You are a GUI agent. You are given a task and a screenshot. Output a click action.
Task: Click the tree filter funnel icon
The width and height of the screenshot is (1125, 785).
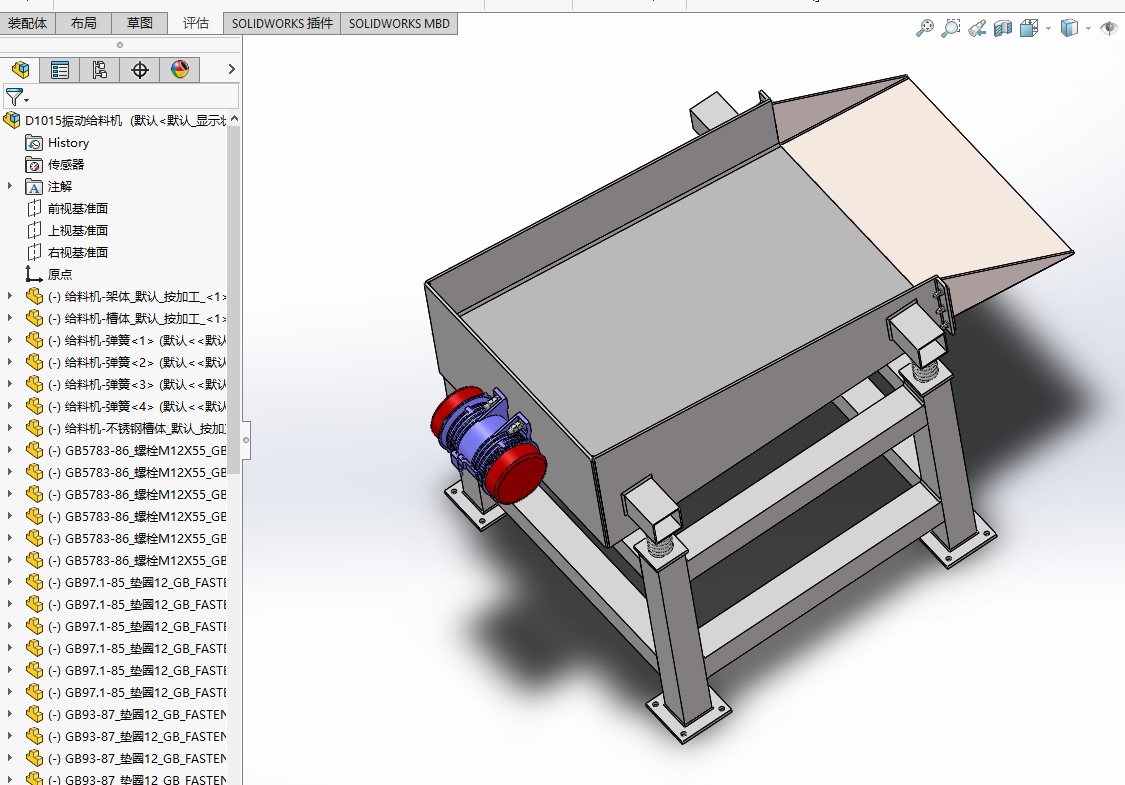14,96
